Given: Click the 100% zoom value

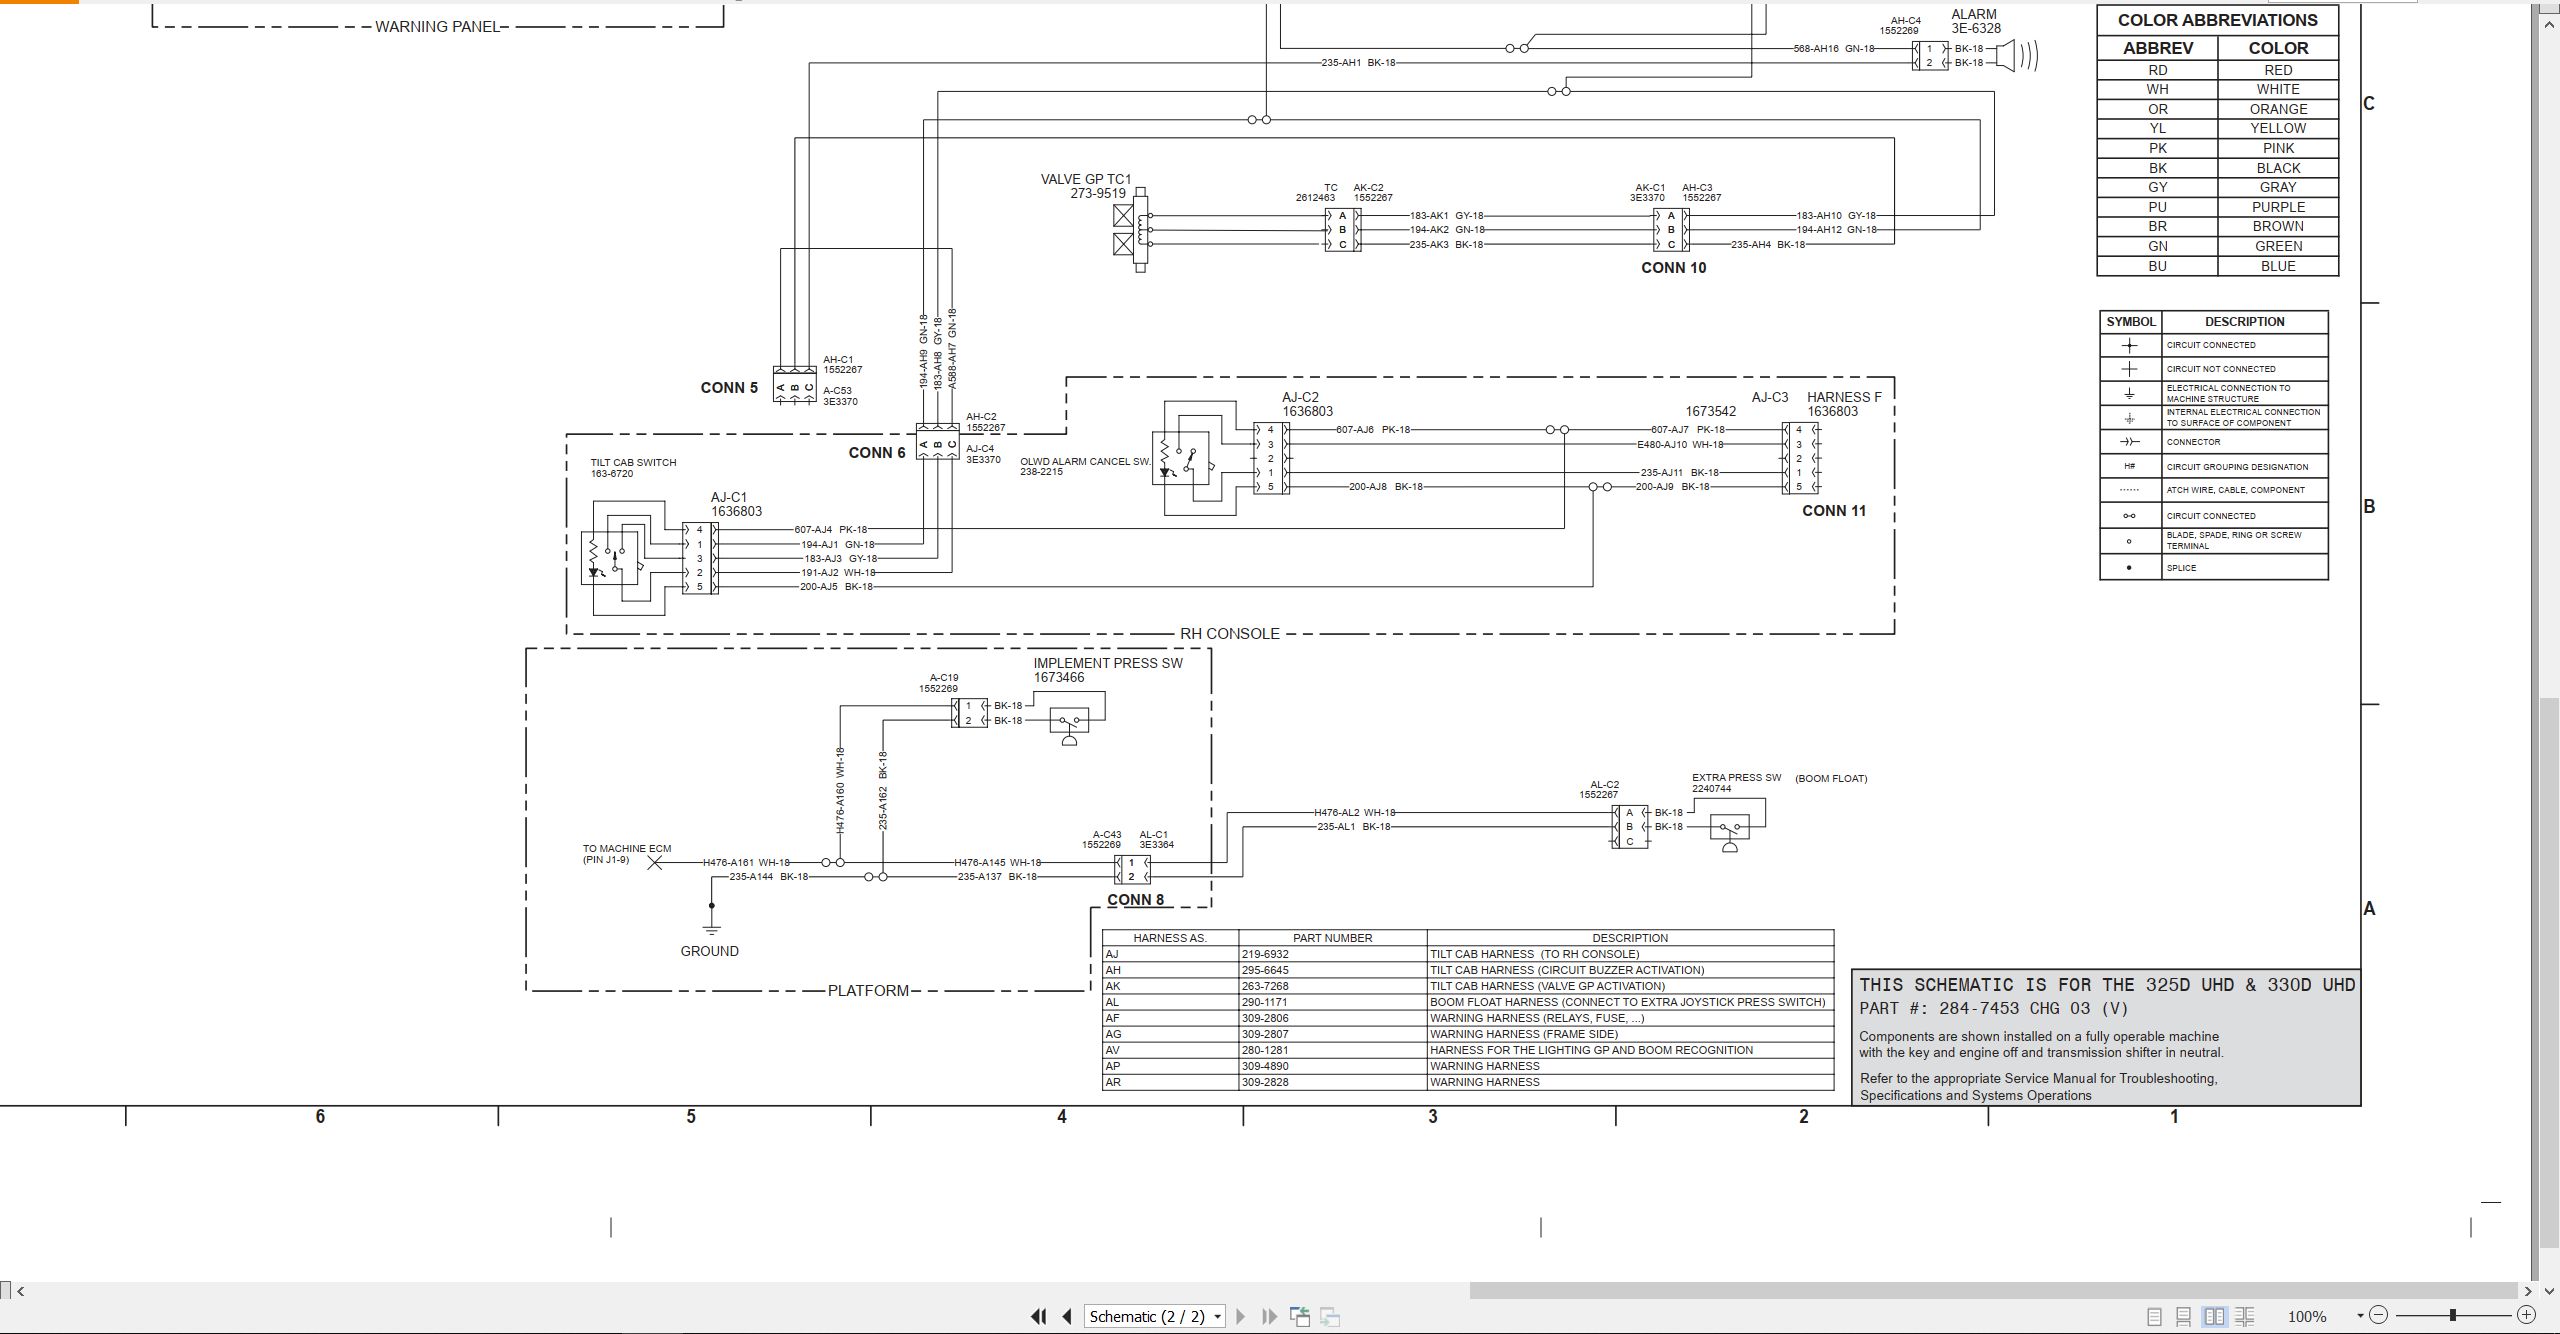Looking at the screenshot, I should 2307,1317.
